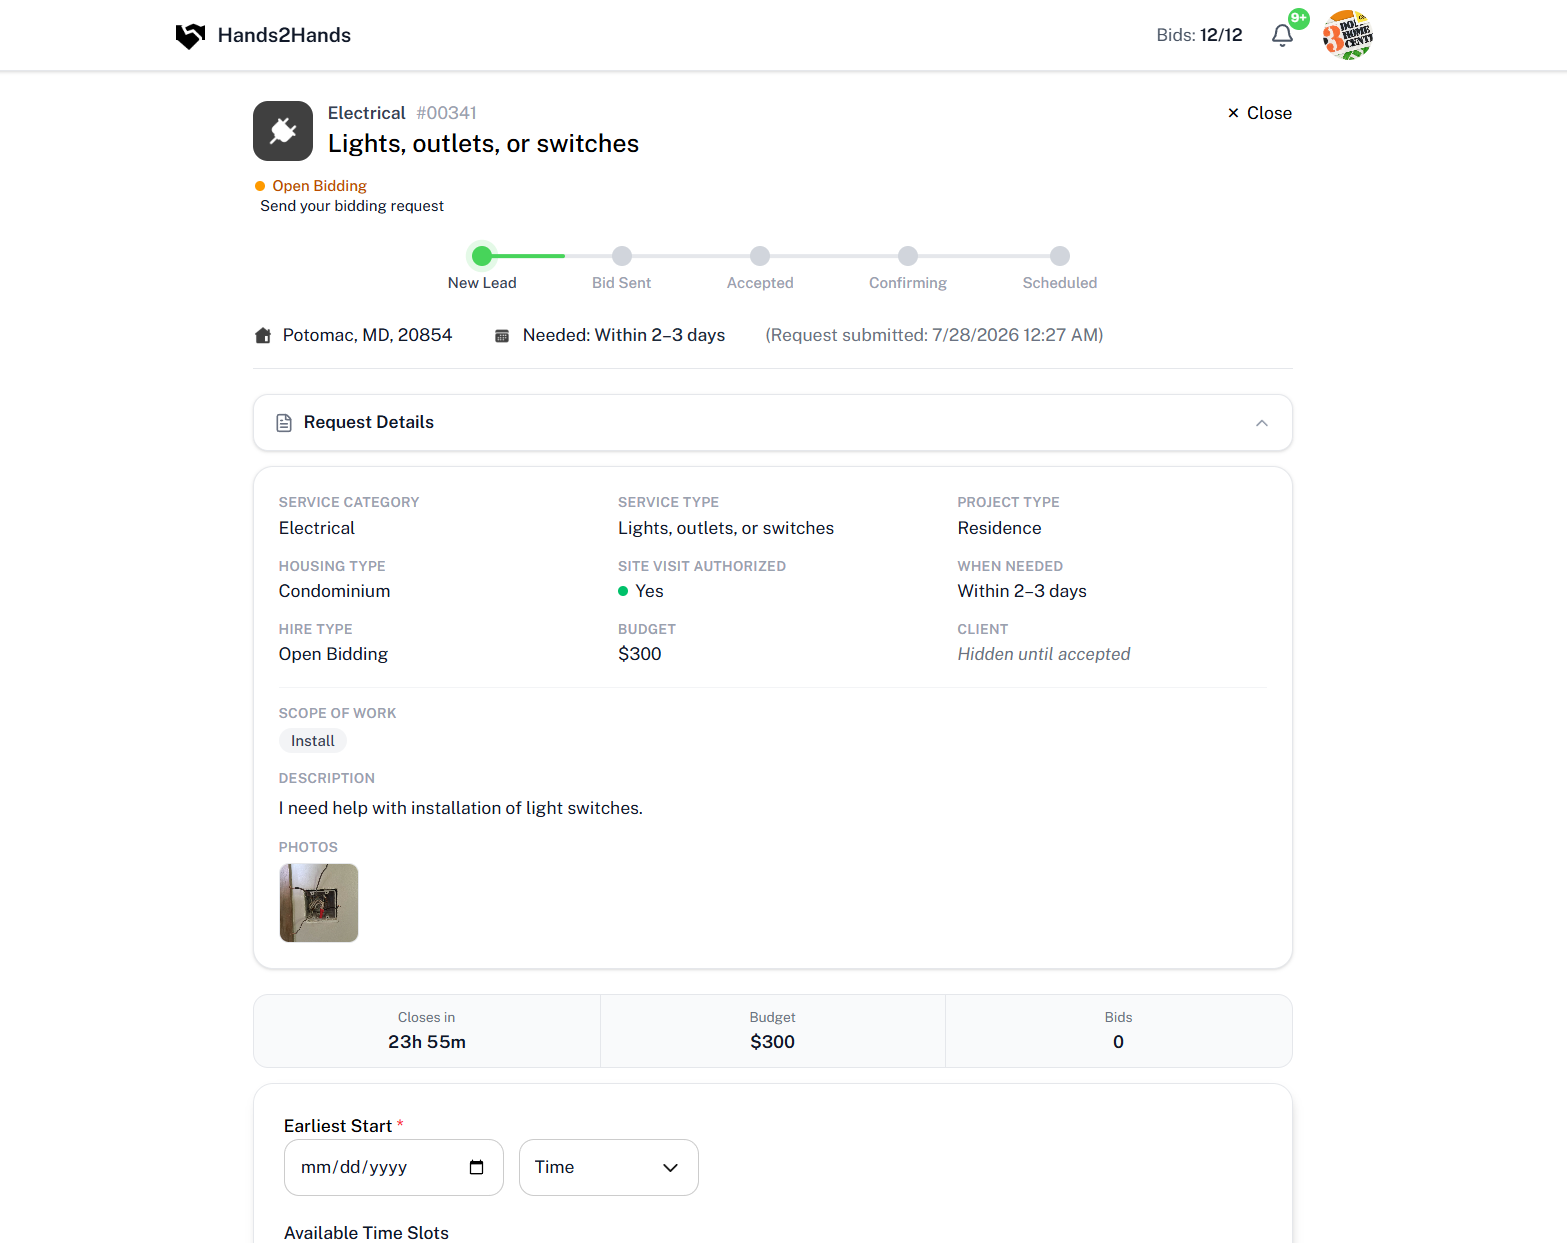Click the Bids 0 summary cell
This screenshot has height=1243, width=1567.
pos(1118,1031)
